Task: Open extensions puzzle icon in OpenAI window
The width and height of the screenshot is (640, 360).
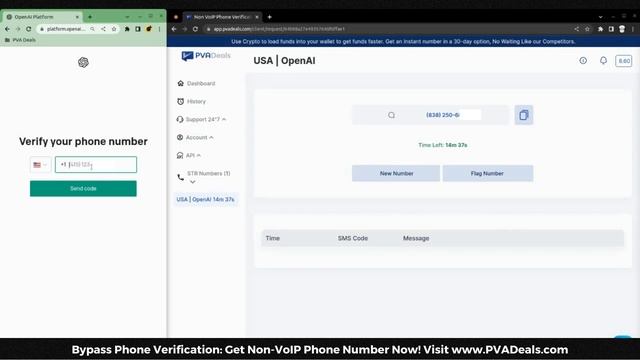Action: tap(127, 29)
